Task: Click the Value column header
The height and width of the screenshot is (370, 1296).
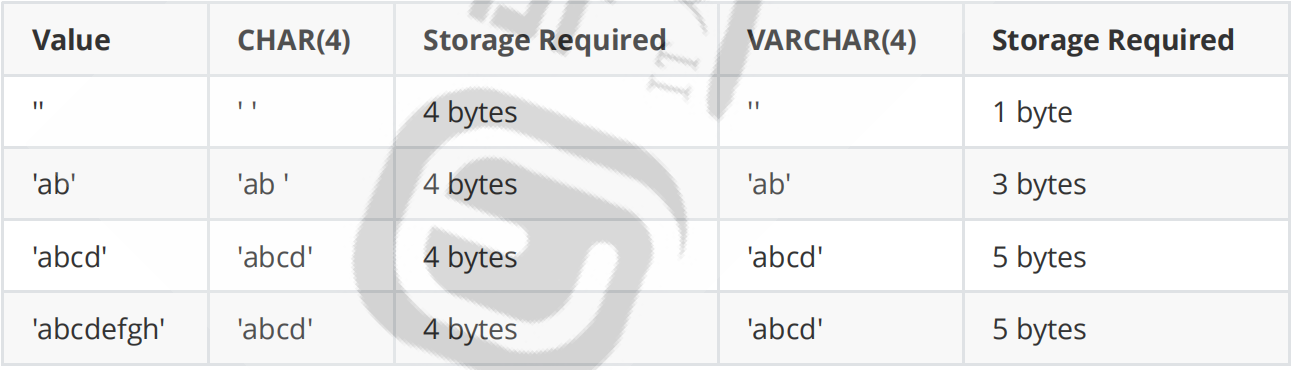Action: (x=71, y=41)
